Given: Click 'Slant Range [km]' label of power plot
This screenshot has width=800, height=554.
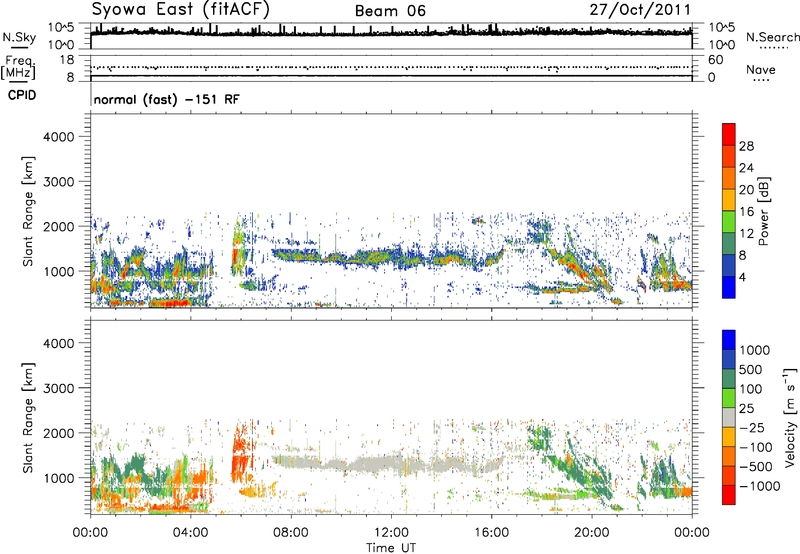Looking at the screenshot, I should 28,211.
